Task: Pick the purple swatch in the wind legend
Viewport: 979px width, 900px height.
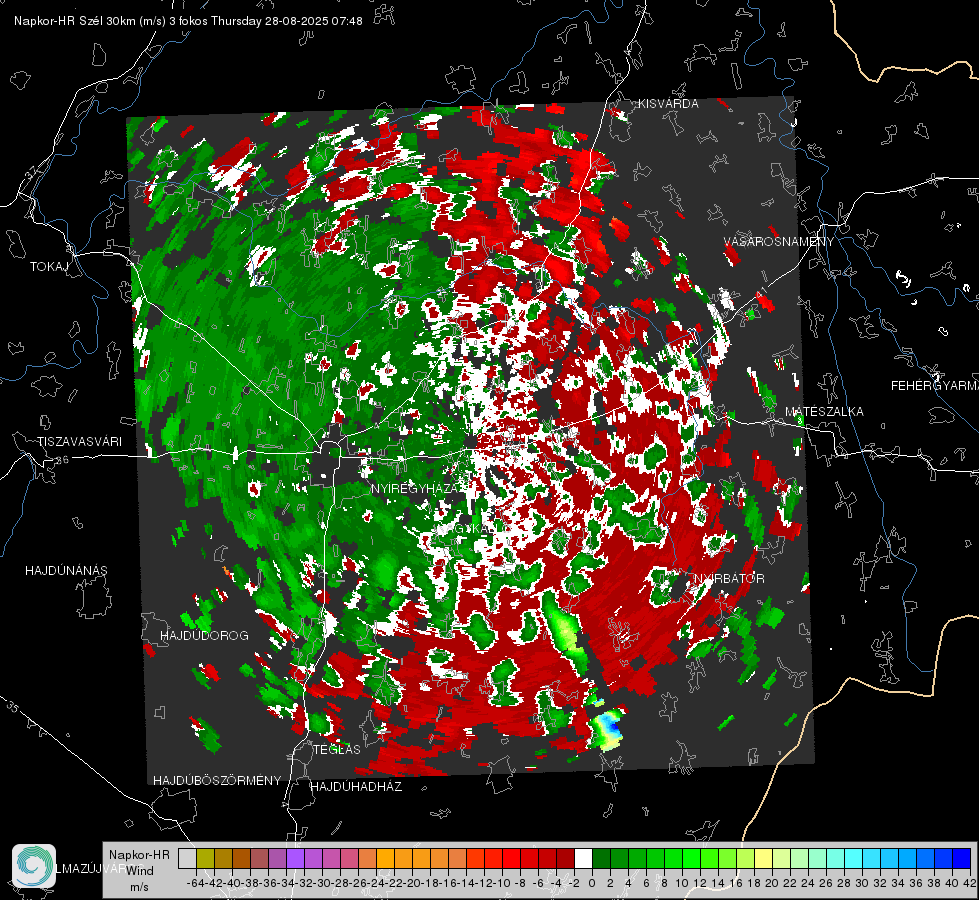Action: coord(295,858)
